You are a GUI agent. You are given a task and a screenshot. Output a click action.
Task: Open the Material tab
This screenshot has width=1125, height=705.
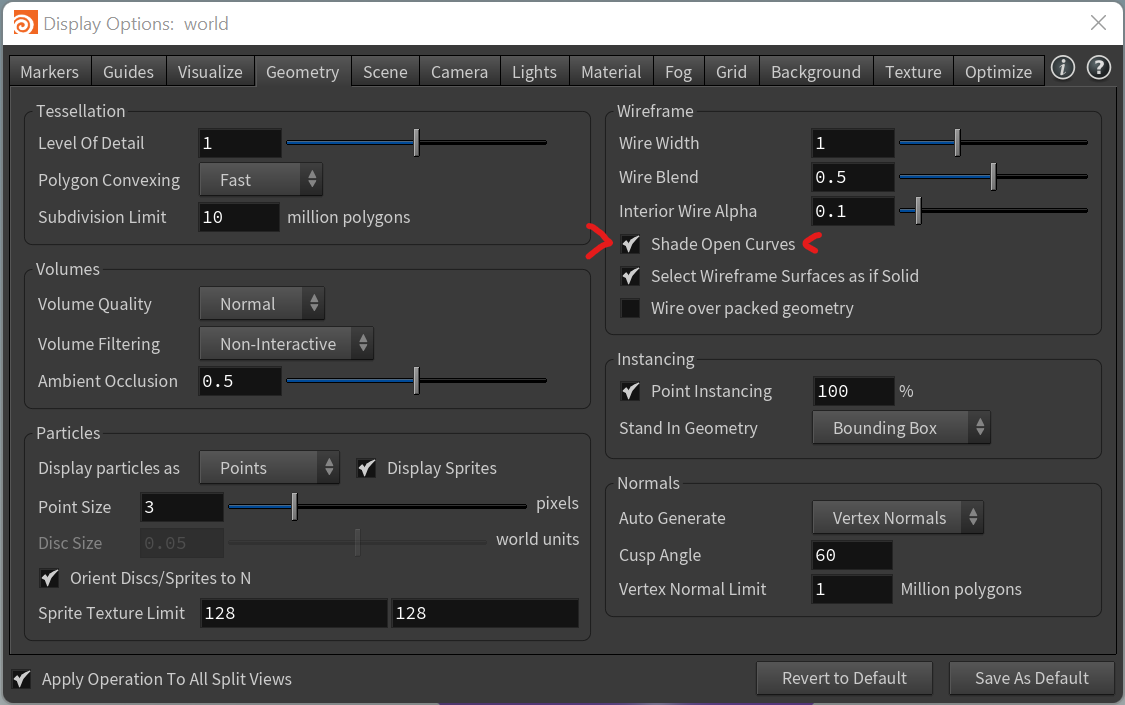(x=611, y=72)
